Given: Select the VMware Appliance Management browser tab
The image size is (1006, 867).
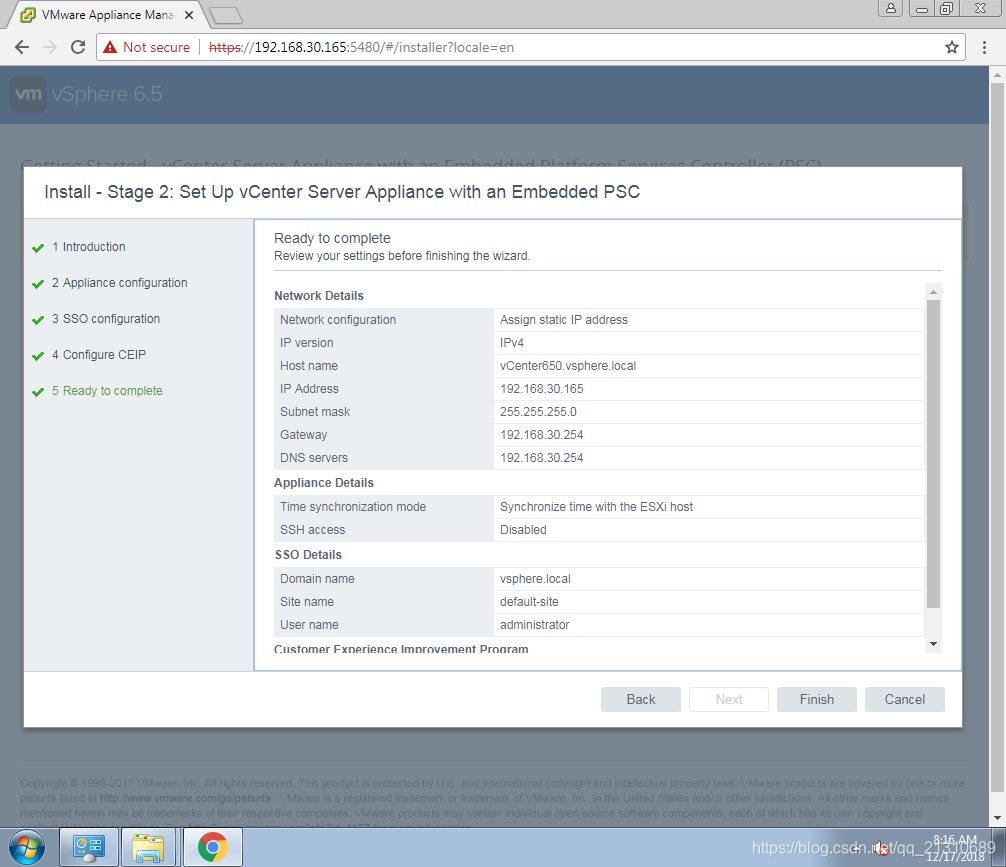Looking at the screenshot, I should (x=107, y=15).
